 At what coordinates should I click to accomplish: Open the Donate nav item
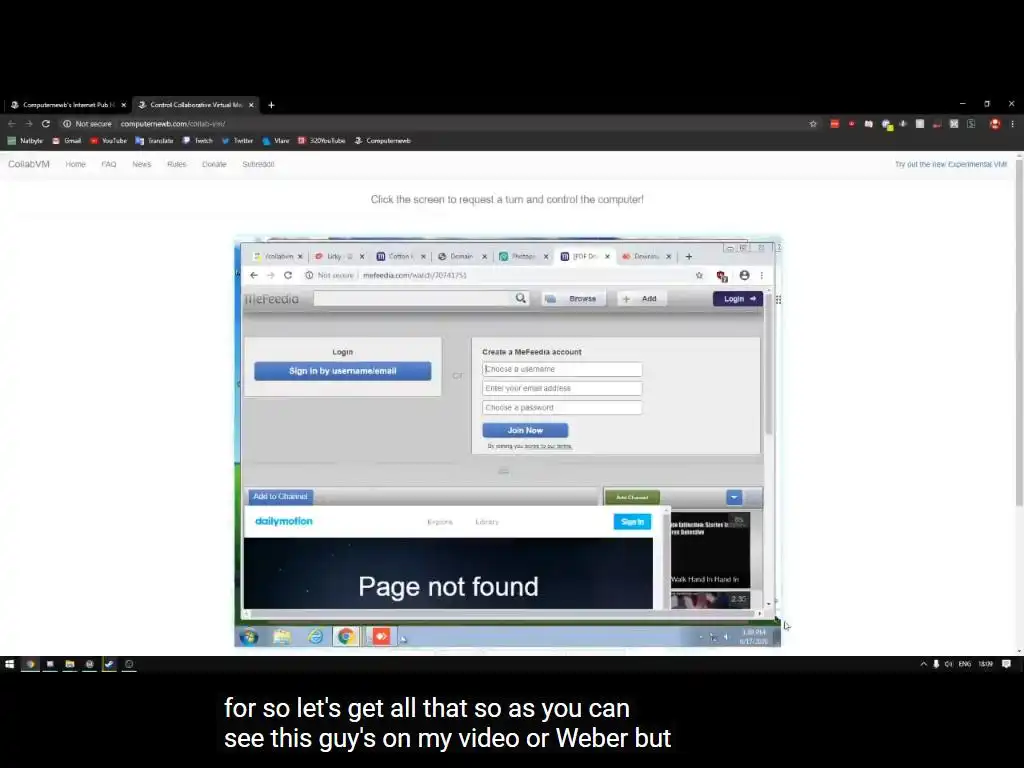click(214, 164)
